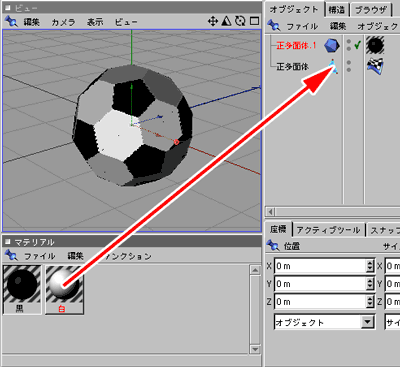
Task: Click the view zoom triangle icon
Action: (226, 21)
